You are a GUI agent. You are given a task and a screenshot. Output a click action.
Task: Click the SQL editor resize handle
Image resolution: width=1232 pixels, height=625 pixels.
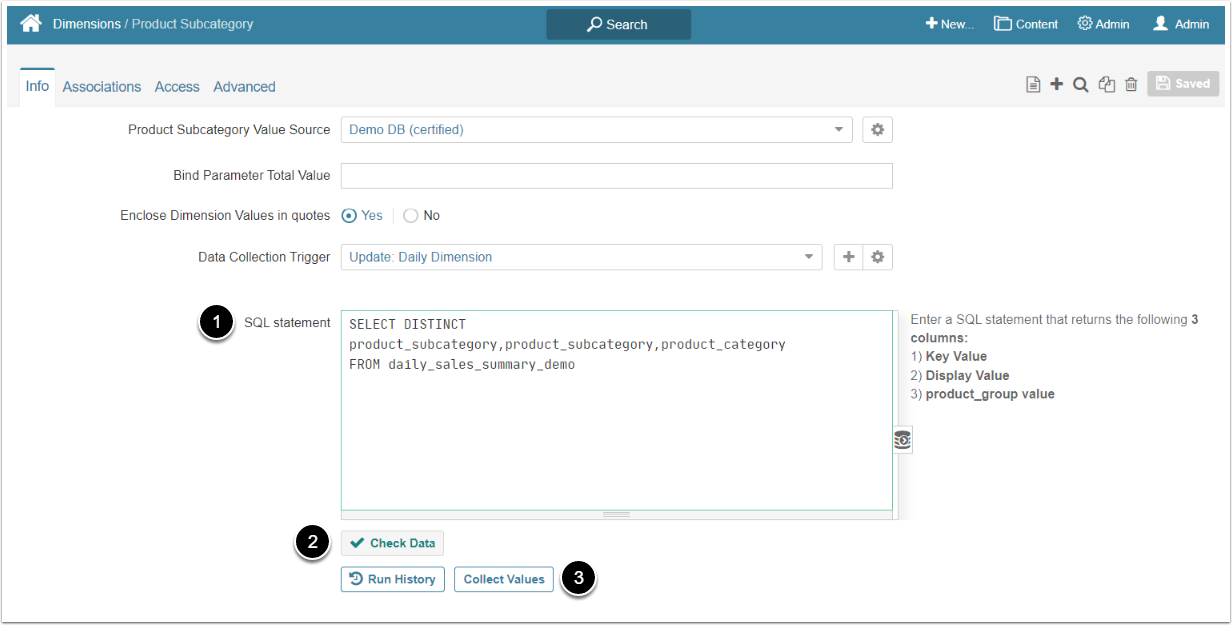click(x=616, y=515)
